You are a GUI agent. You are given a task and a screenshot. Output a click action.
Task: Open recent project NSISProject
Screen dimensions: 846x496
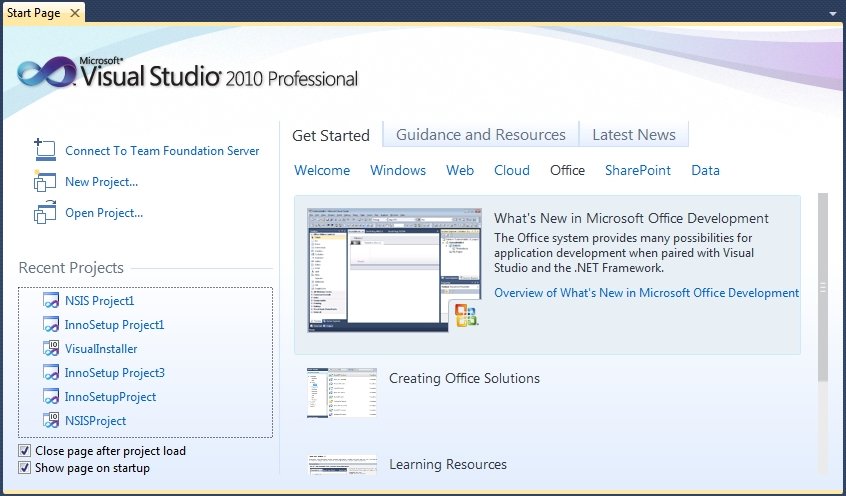click(95, 420)
